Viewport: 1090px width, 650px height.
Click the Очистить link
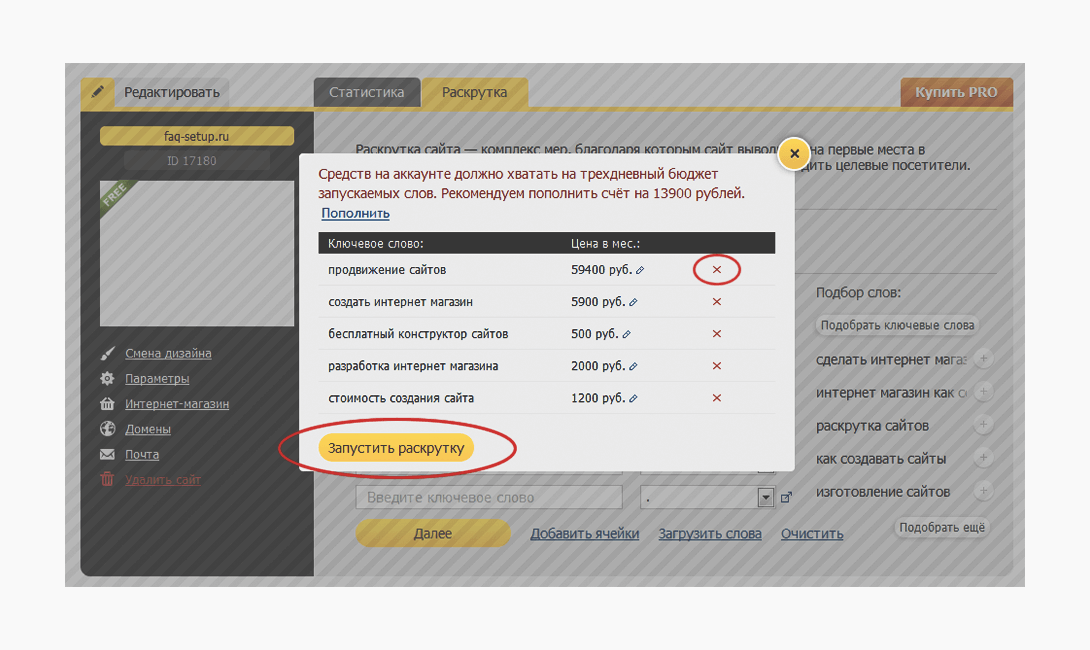pyautogui.click(x=812, y=534)
